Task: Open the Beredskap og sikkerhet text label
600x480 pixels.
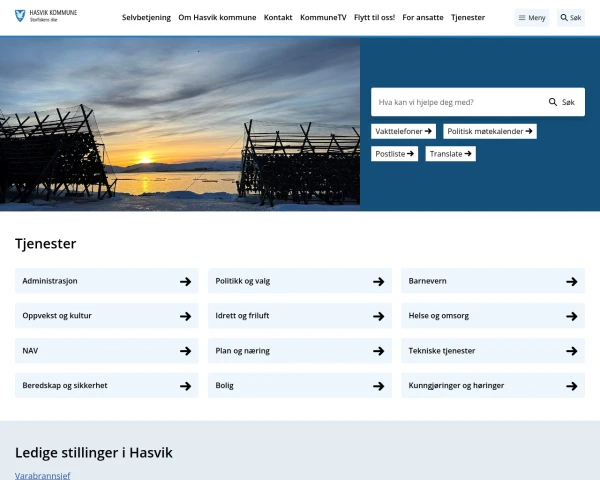Action: (x=65, y=385)
